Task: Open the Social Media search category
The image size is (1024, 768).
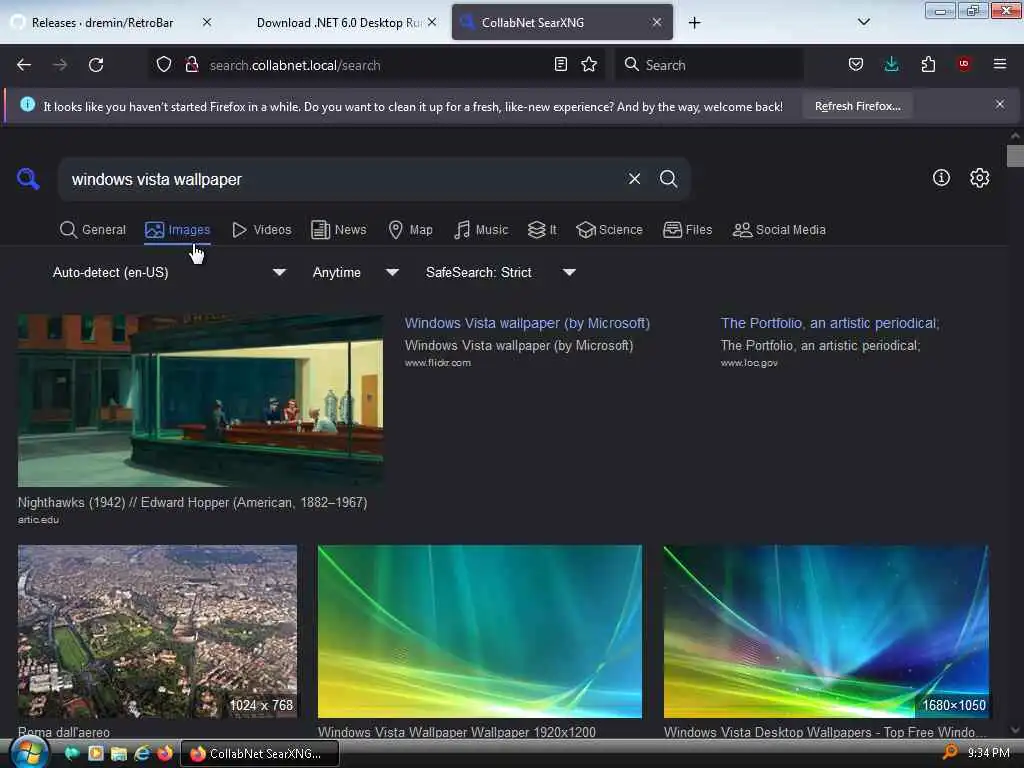Action: point(779,230)
